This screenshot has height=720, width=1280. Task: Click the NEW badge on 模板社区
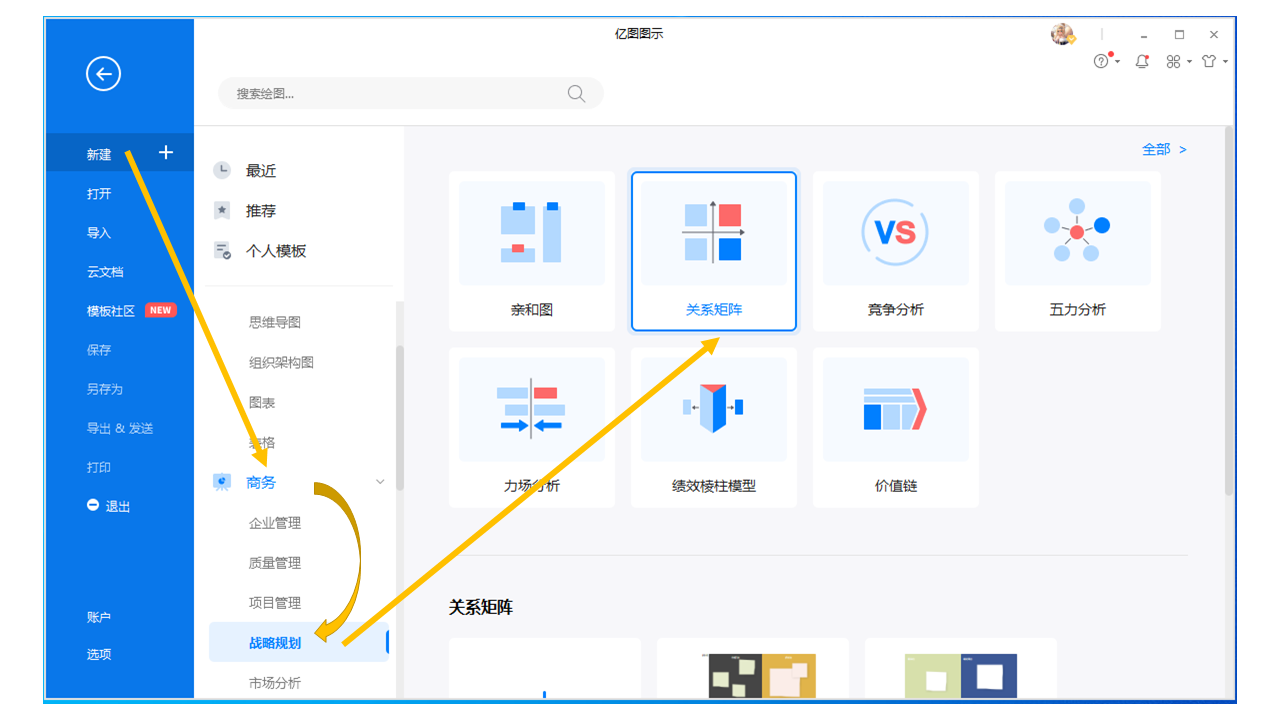click(x=161, y=310)
